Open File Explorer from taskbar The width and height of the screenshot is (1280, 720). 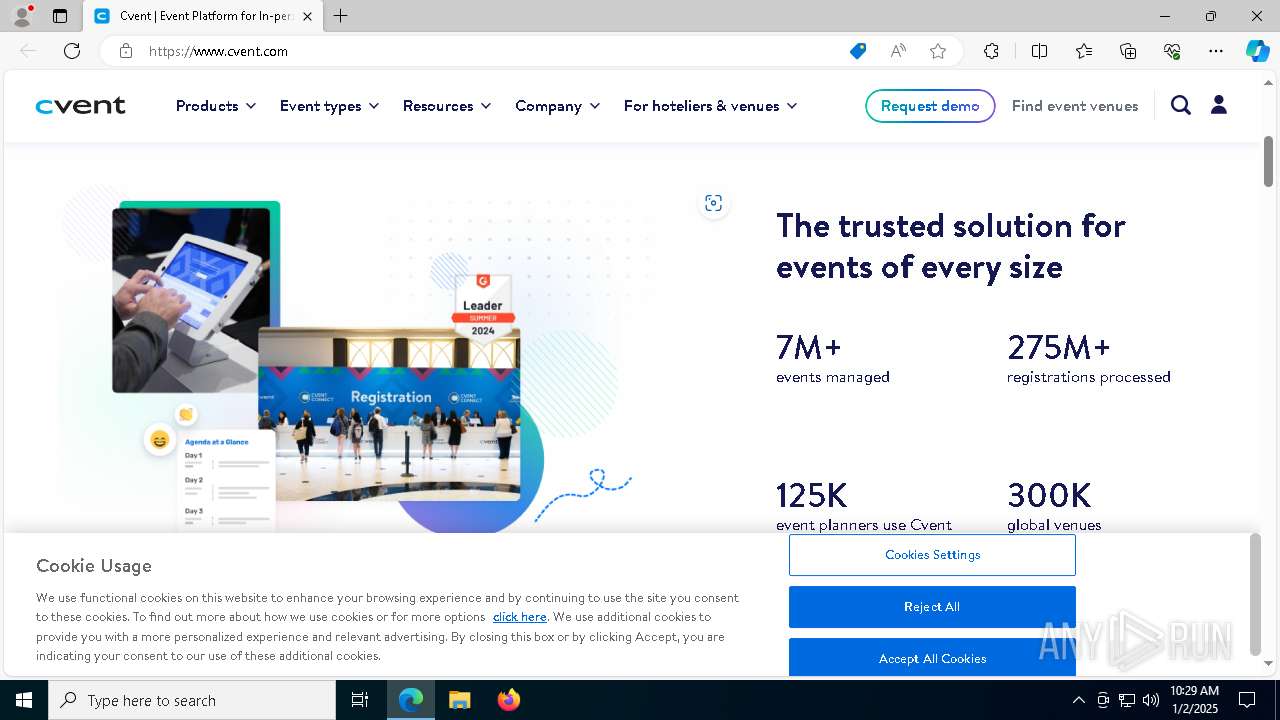tap(459, 700)
